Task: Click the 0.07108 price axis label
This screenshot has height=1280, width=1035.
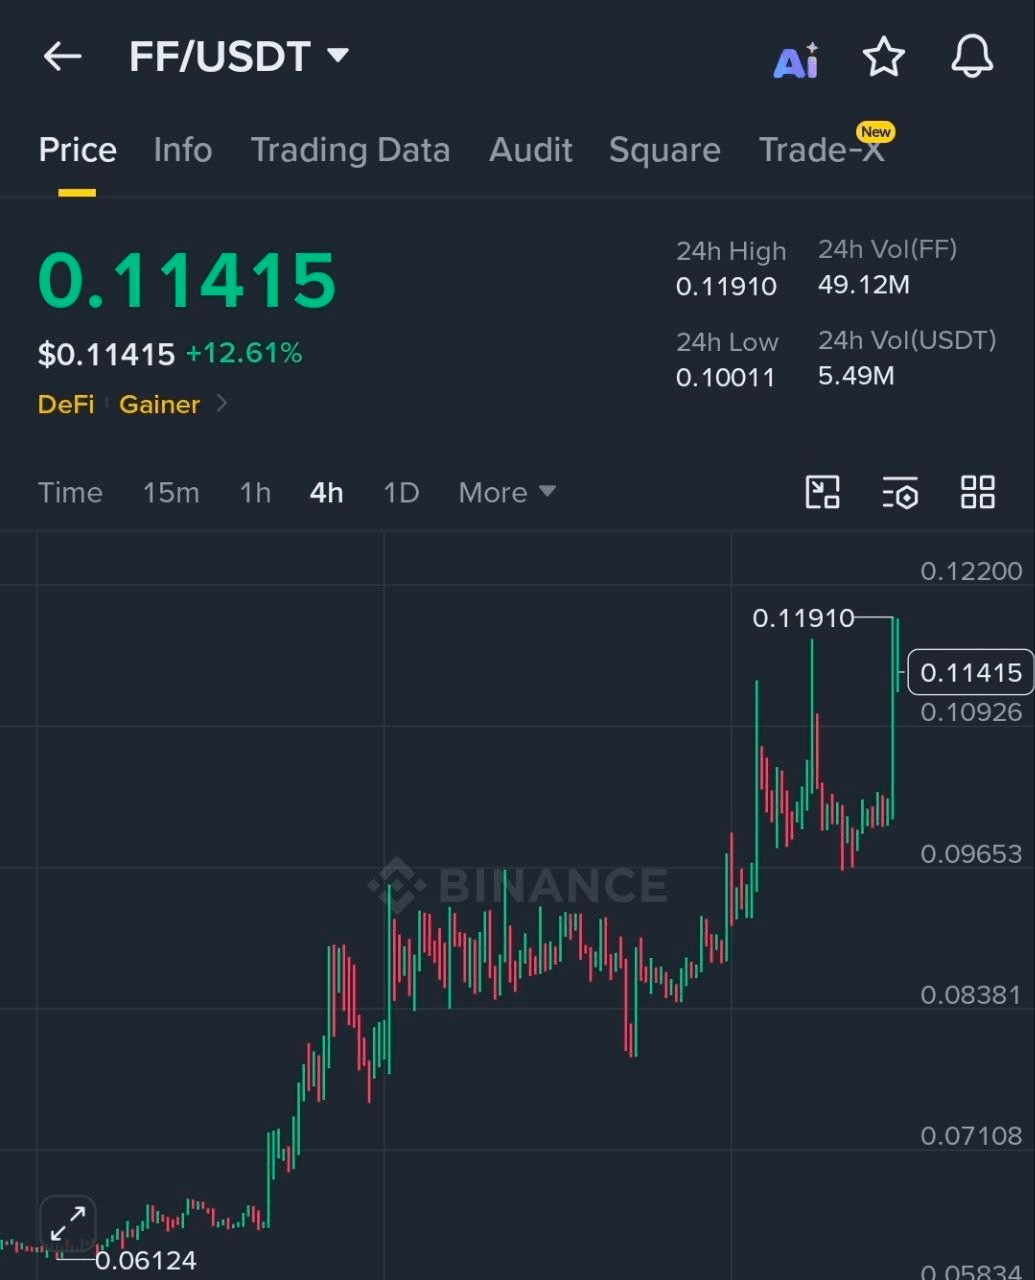Action: [971, 1136]
